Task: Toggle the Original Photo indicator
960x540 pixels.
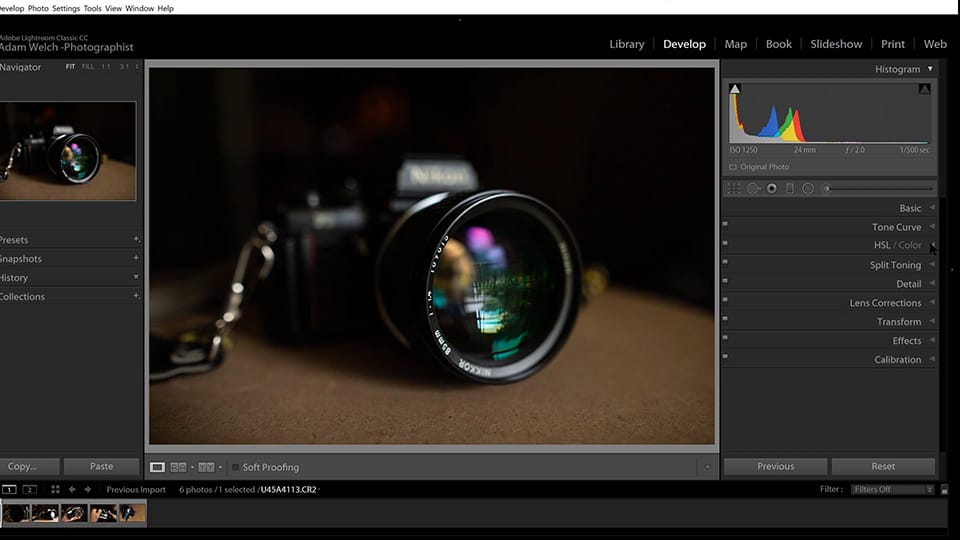Action: tap(733, 167)
